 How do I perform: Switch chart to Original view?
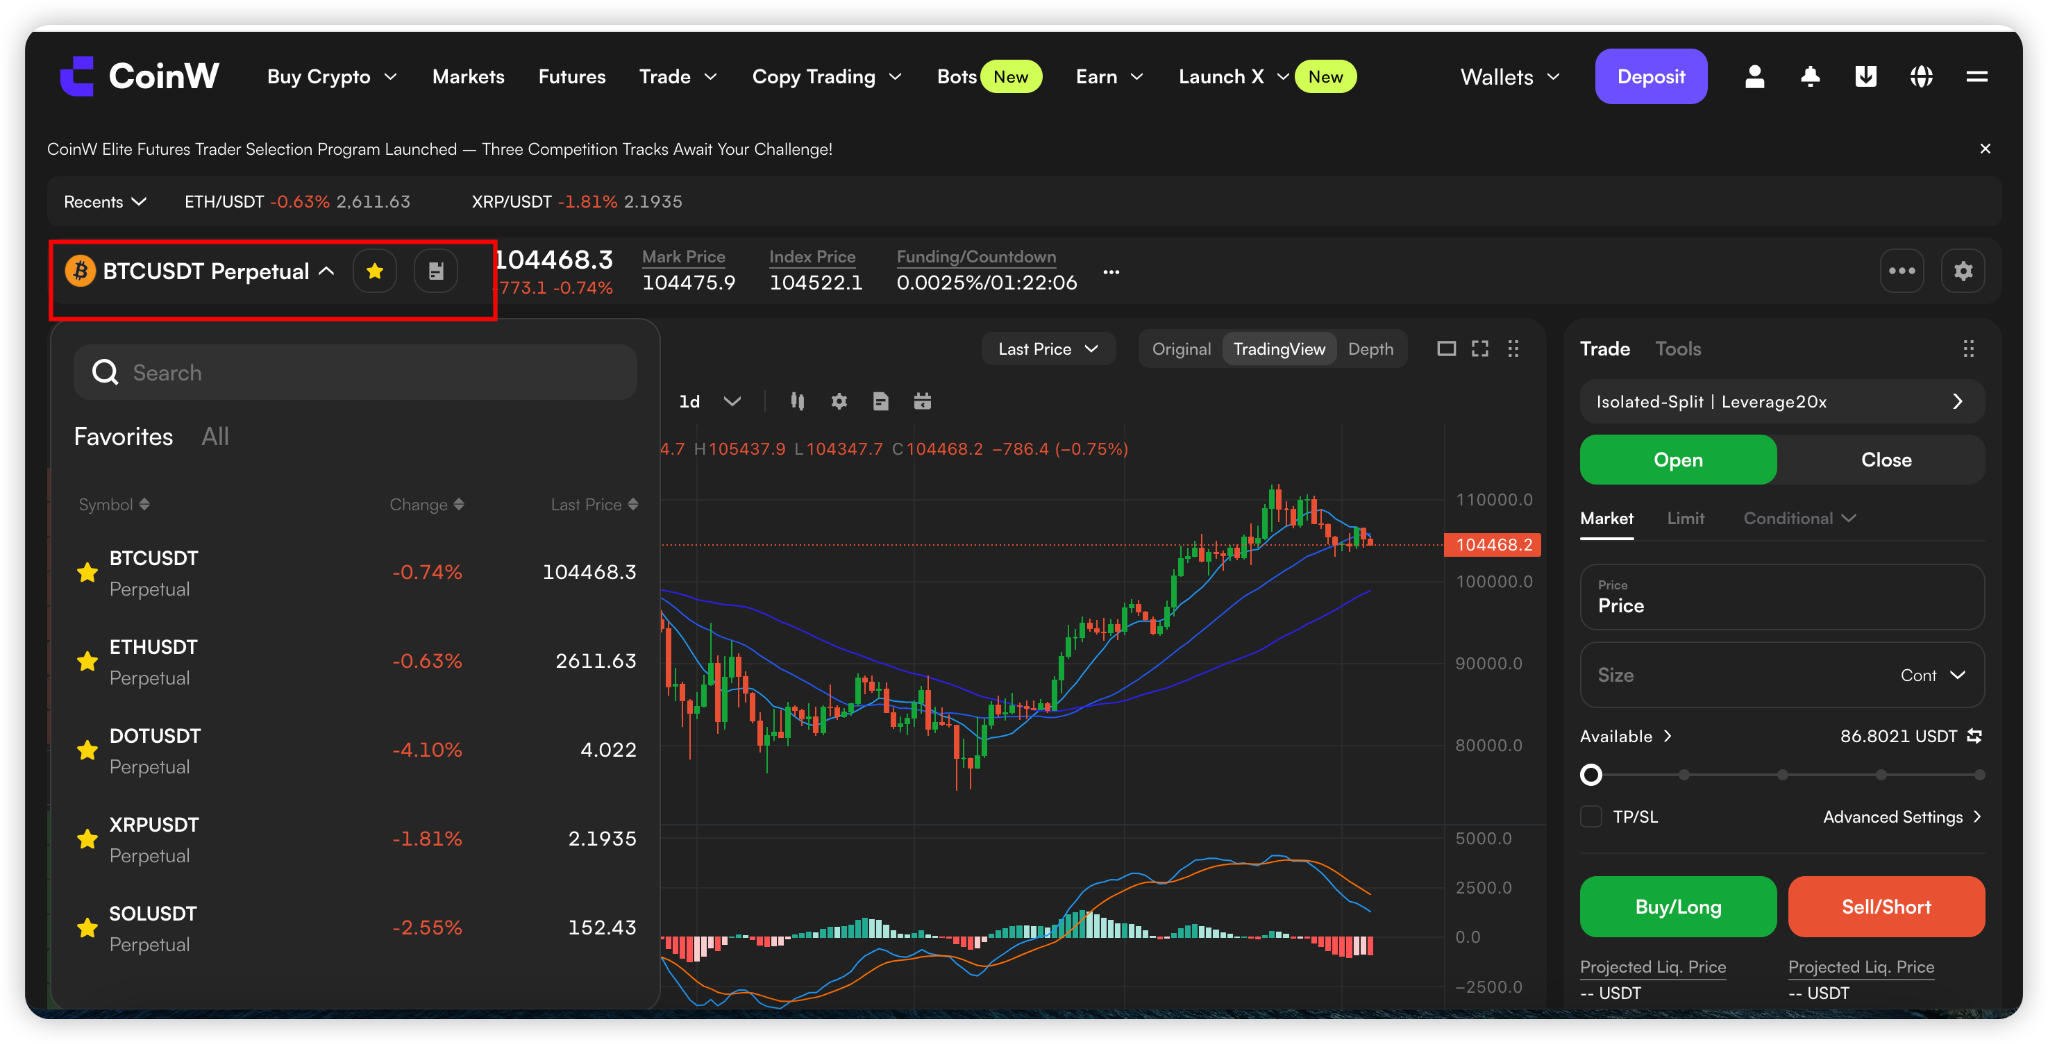click(x=1181, y=349)
